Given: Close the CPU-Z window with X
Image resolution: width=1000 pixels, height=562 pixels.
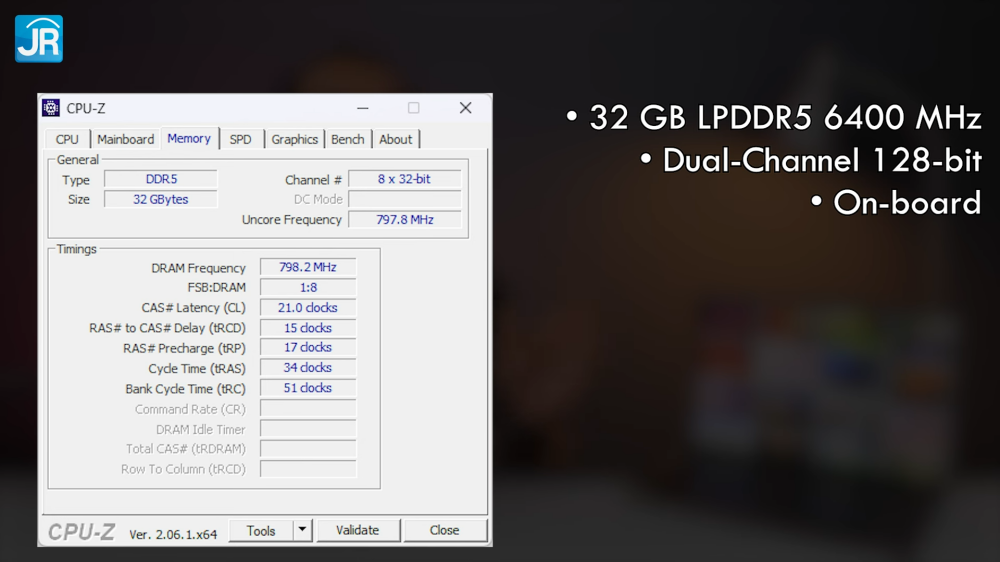Looking at the screenshot, I should coord(466,108).
